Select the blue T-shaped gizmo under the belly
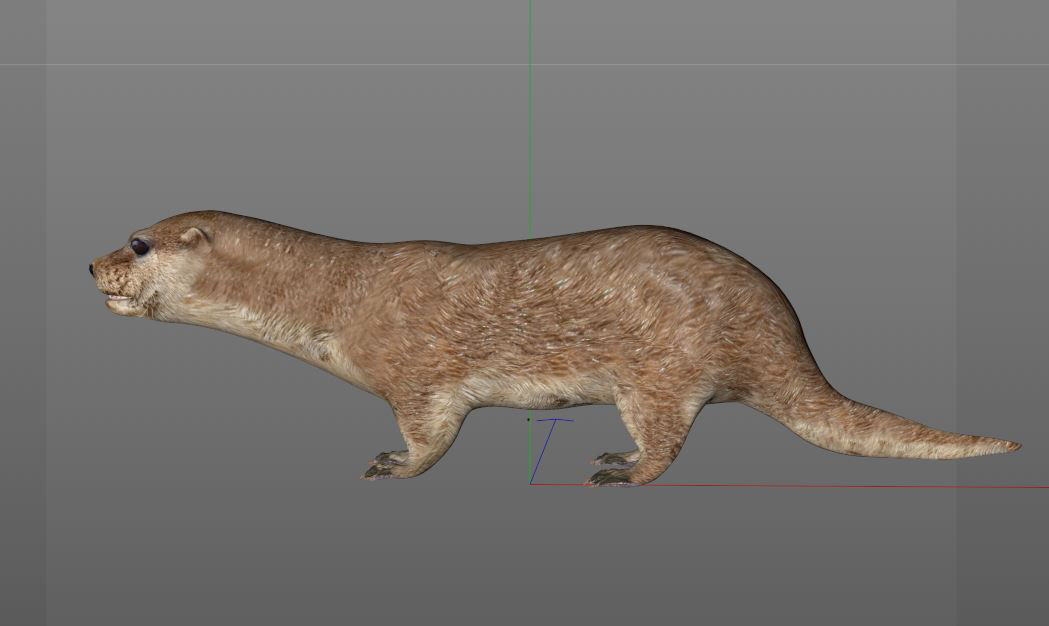Viewport: 1049px width, 626px height. (554, 420)
